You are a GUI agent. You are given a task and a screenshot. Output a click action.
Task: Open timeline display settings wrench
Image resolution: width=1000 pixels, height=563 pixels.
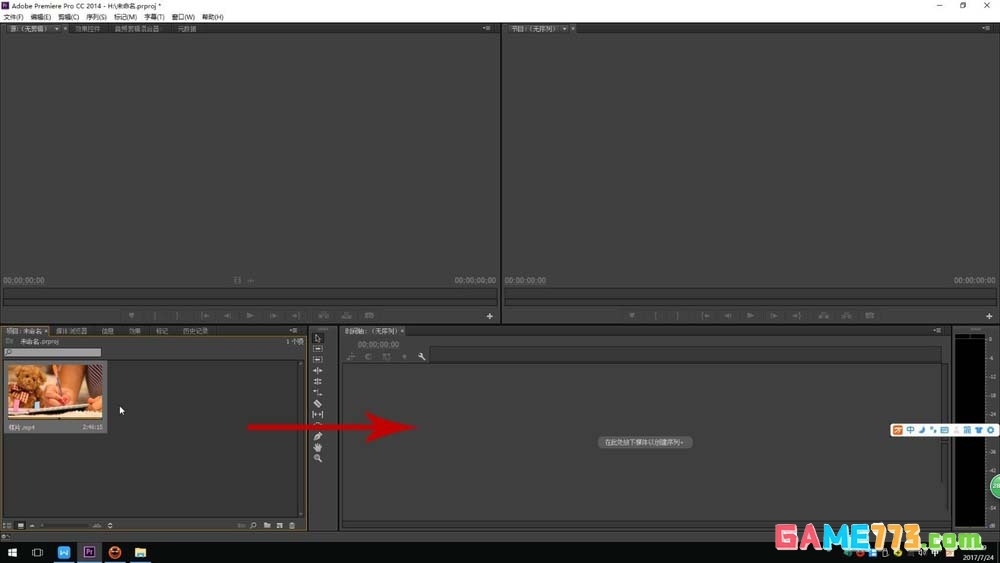coord(422,357)
